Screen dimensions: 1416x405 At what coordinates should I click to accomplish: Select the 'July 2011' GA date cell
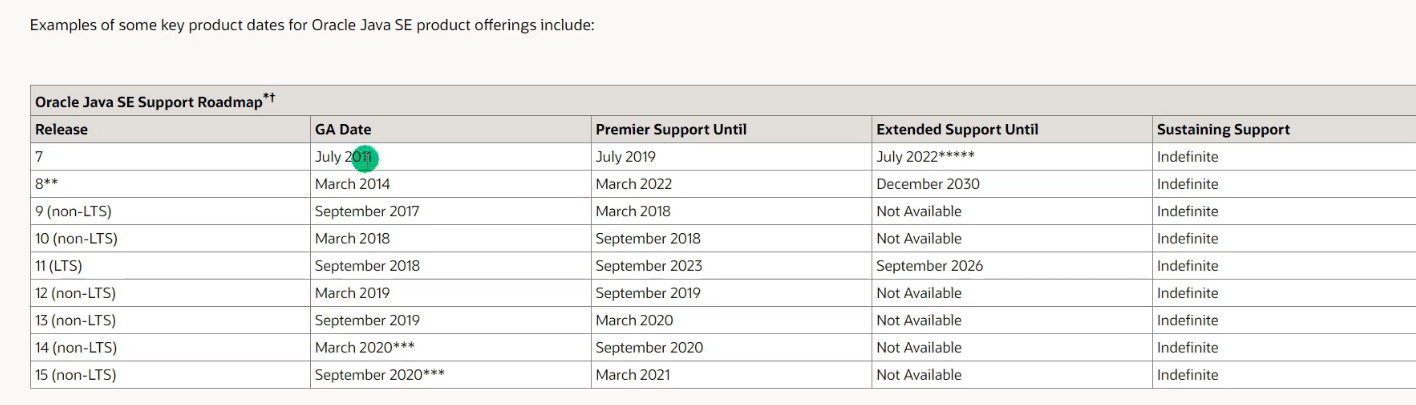[343, 157]
